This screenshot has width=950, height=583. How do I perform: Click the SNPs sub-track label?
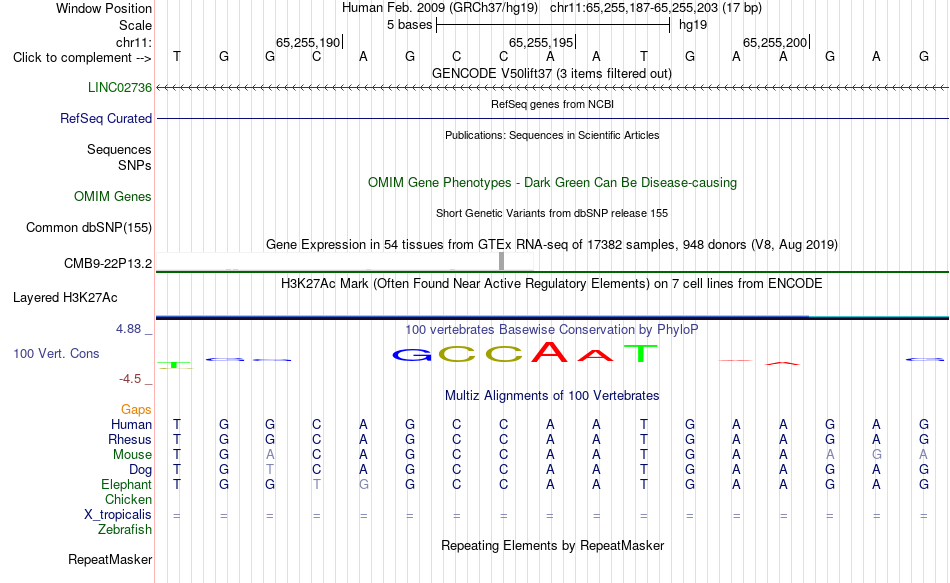pos(135,165)
